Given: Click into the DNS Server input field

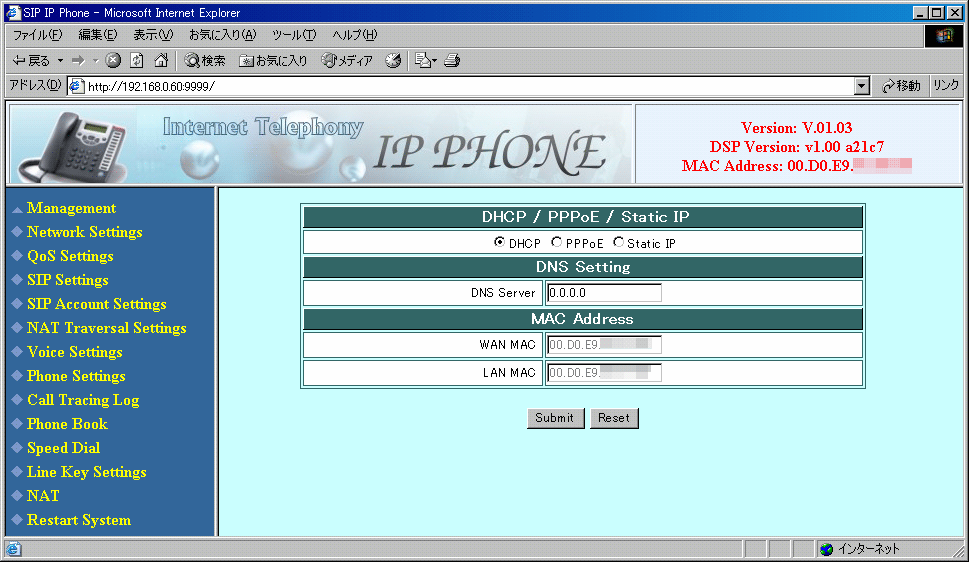Looking at the screenshot, I should pyautogui.click(x=604, y=293).
